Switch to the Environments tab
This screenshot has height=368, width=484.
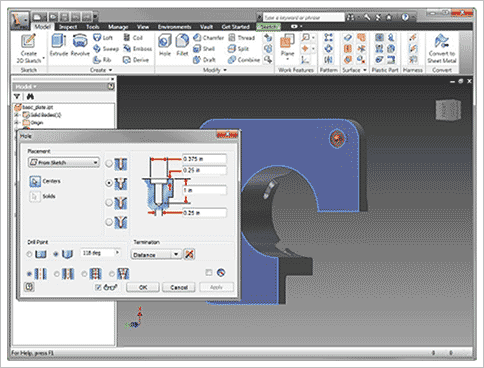[x=174, y=27]
